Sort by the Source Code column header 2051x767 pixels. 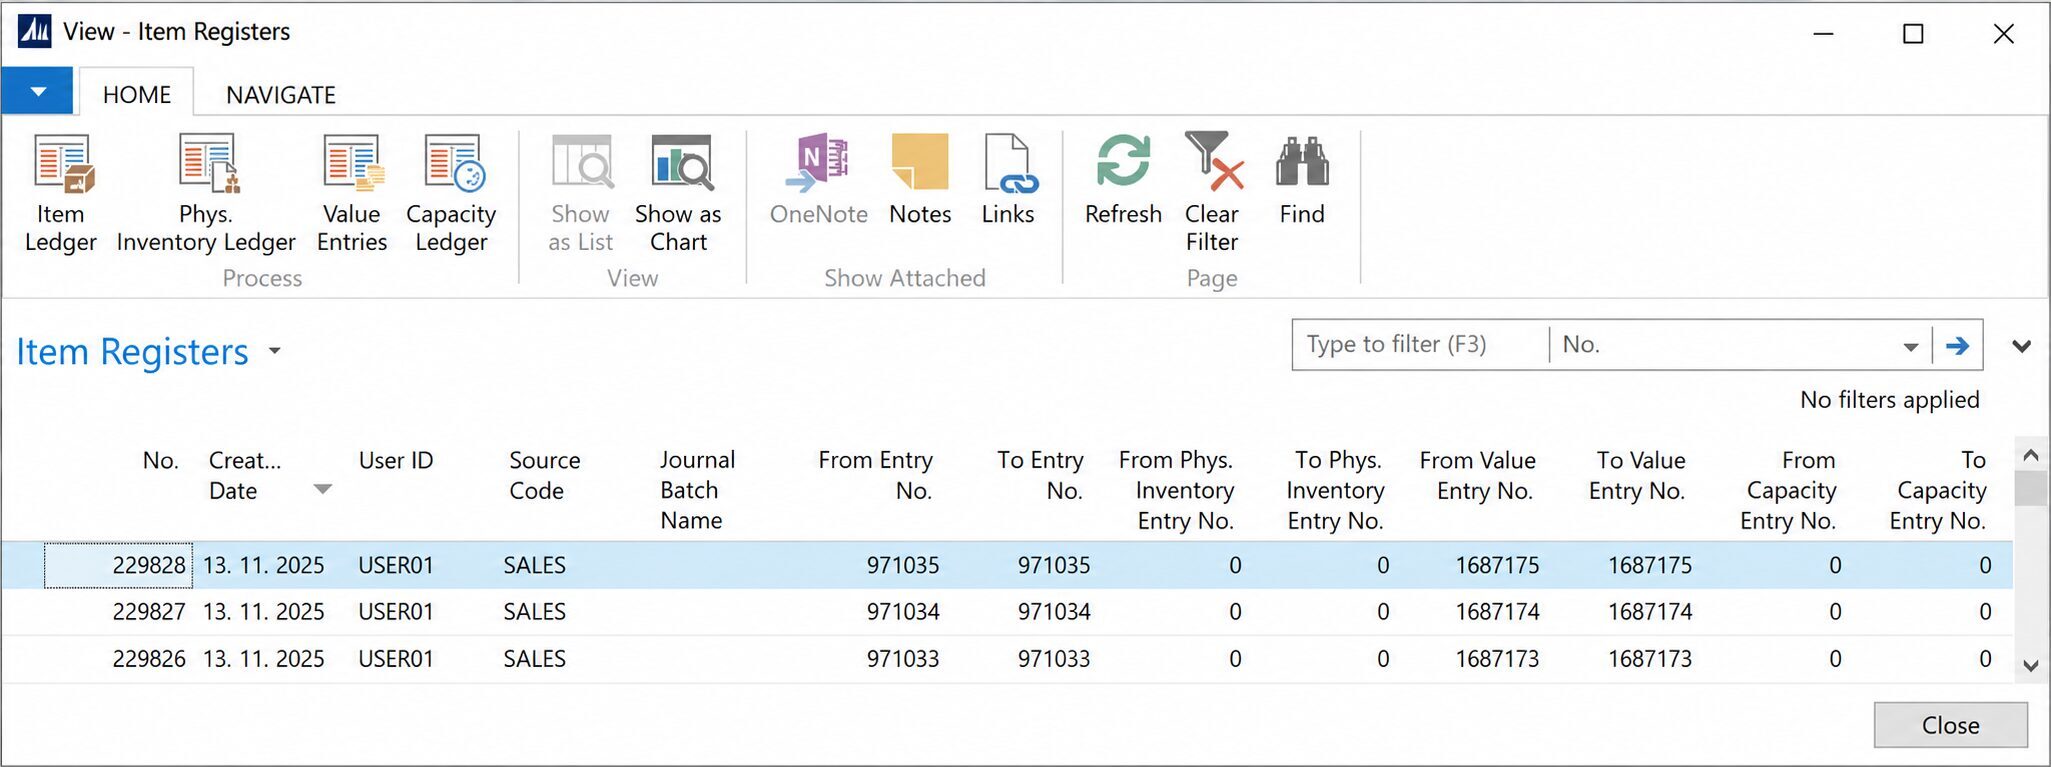click(545, 475)
